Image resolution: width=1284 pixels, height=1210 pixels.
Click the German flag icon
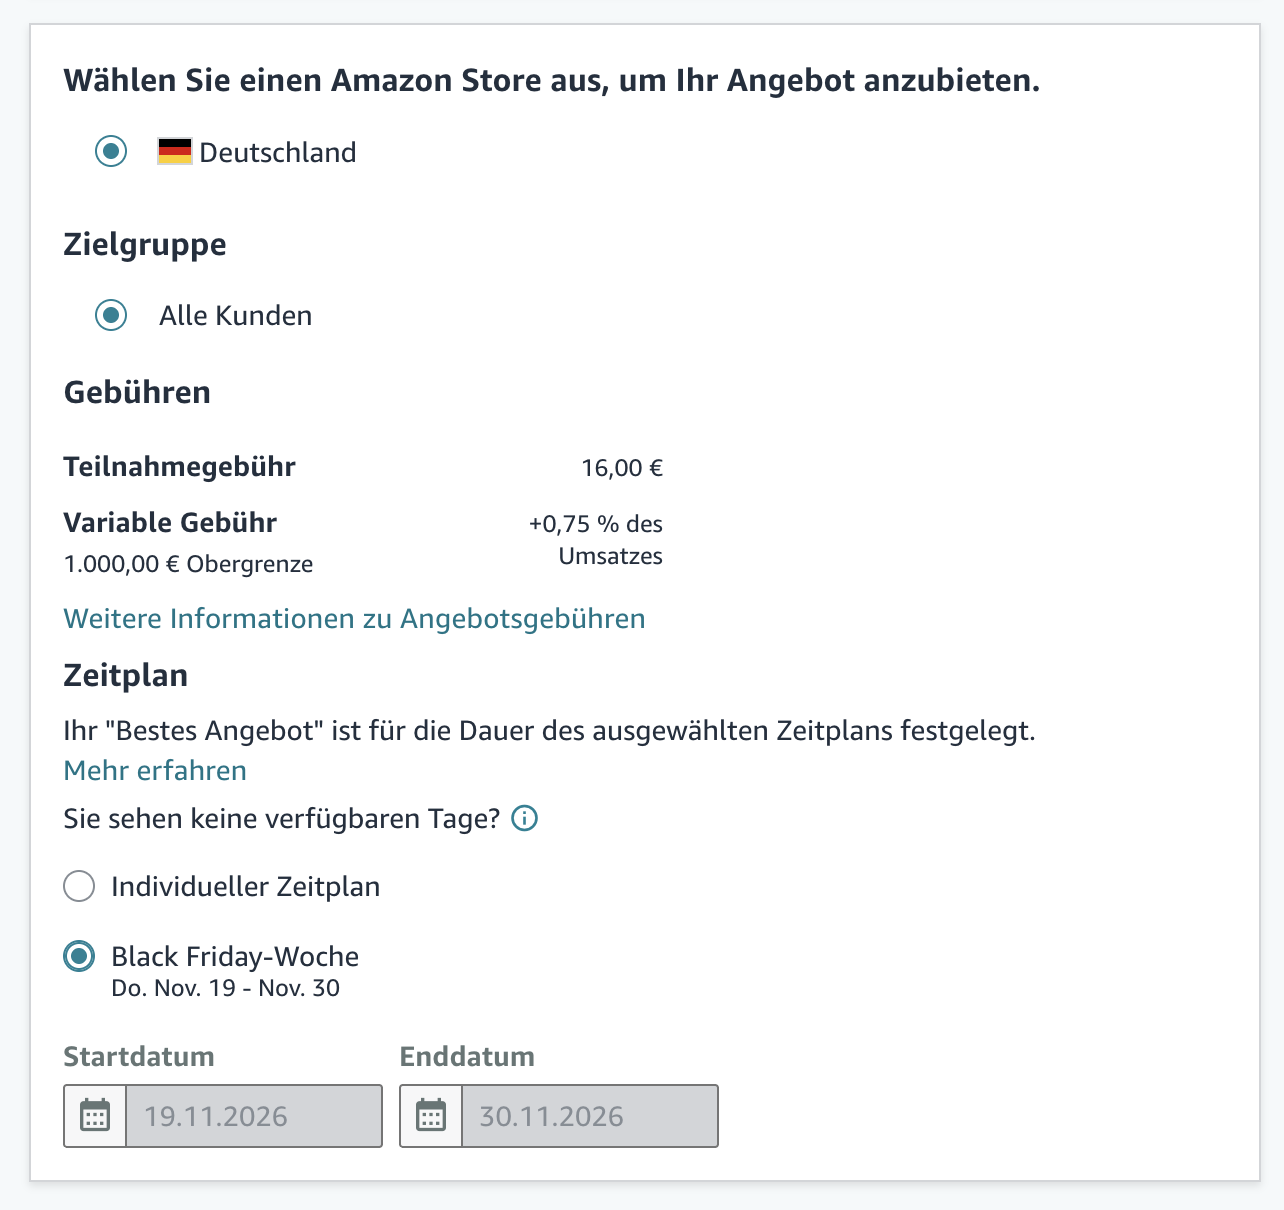(175, 152)
